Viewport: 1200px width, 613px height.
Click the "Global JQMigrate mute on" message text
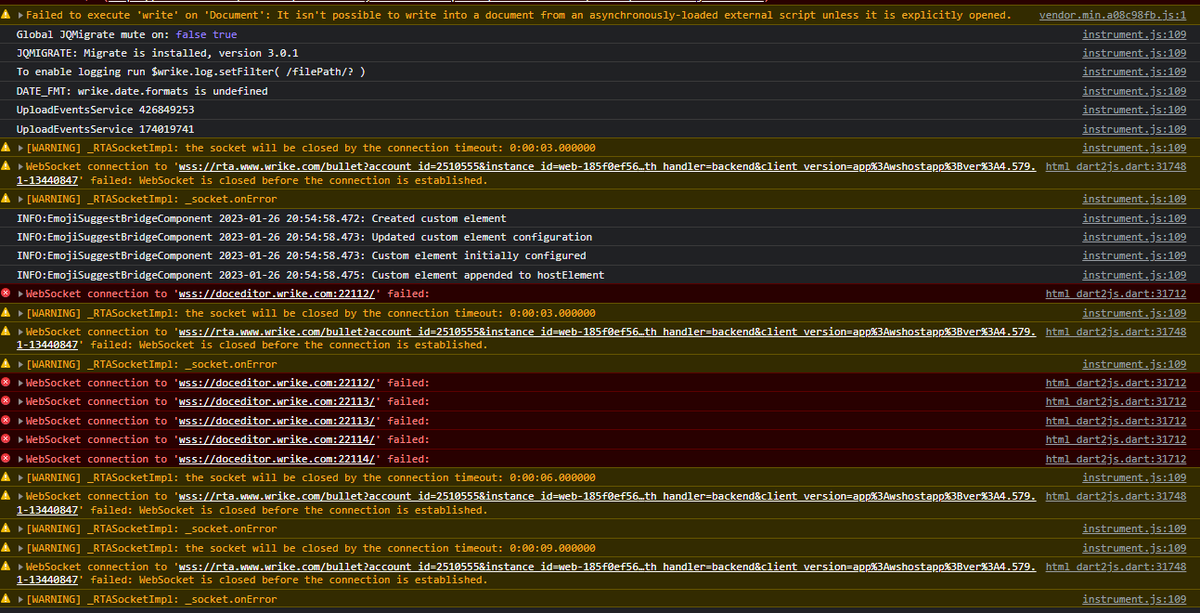[x=127, y=34]
